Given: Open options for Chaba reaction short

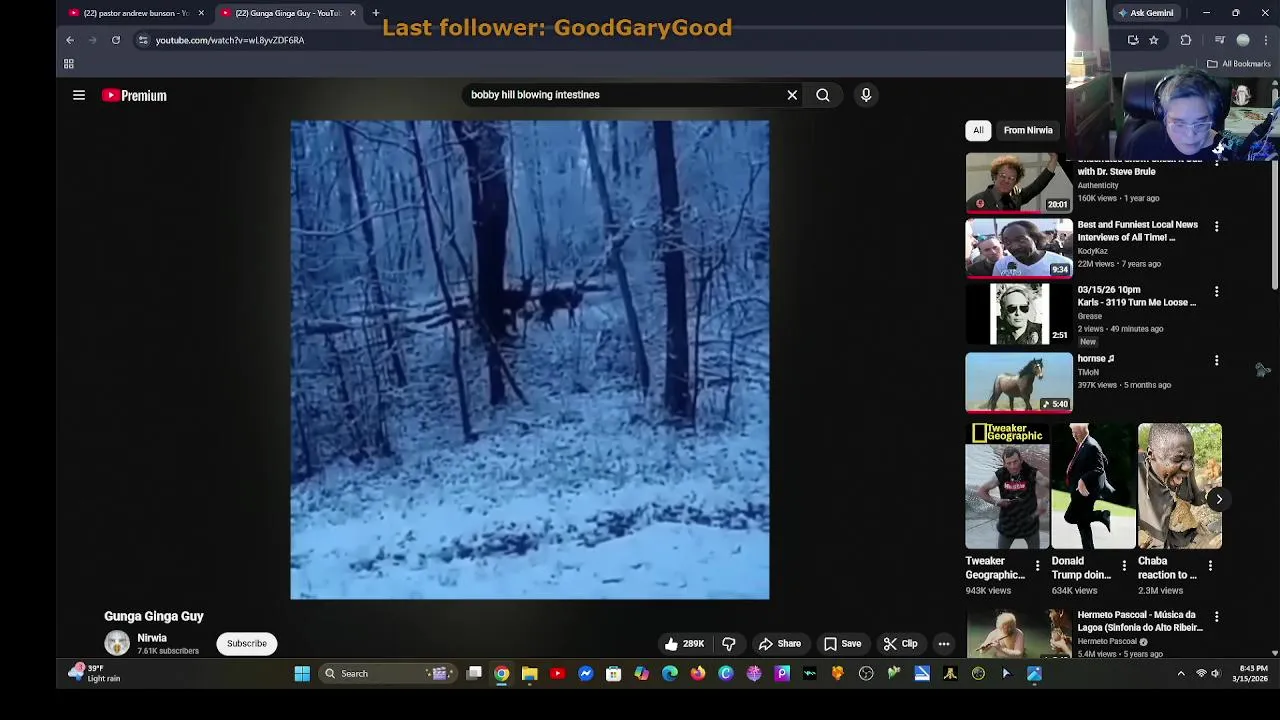Looking at the screenshot, I should point(1210,567).
